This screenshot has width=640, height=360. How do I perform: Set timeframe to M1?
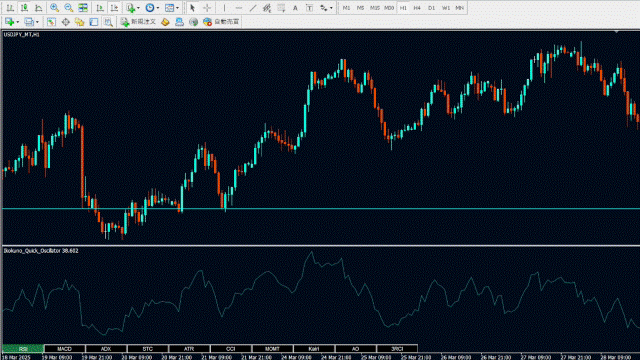pos(347,8)
